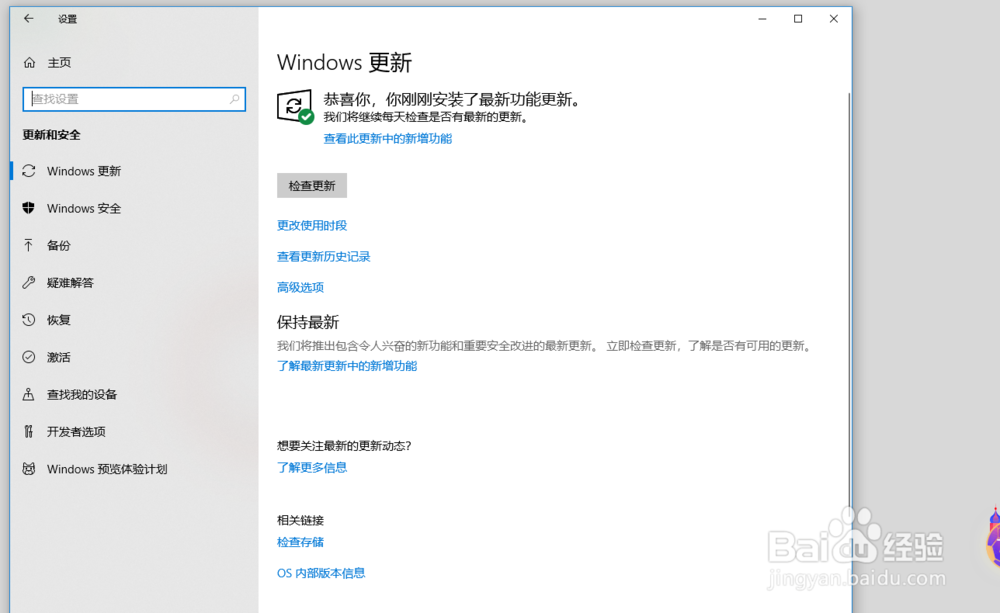Open 恢复 via the clock-reset icon
The image size is (1000, 613).
tap(28, 320)
